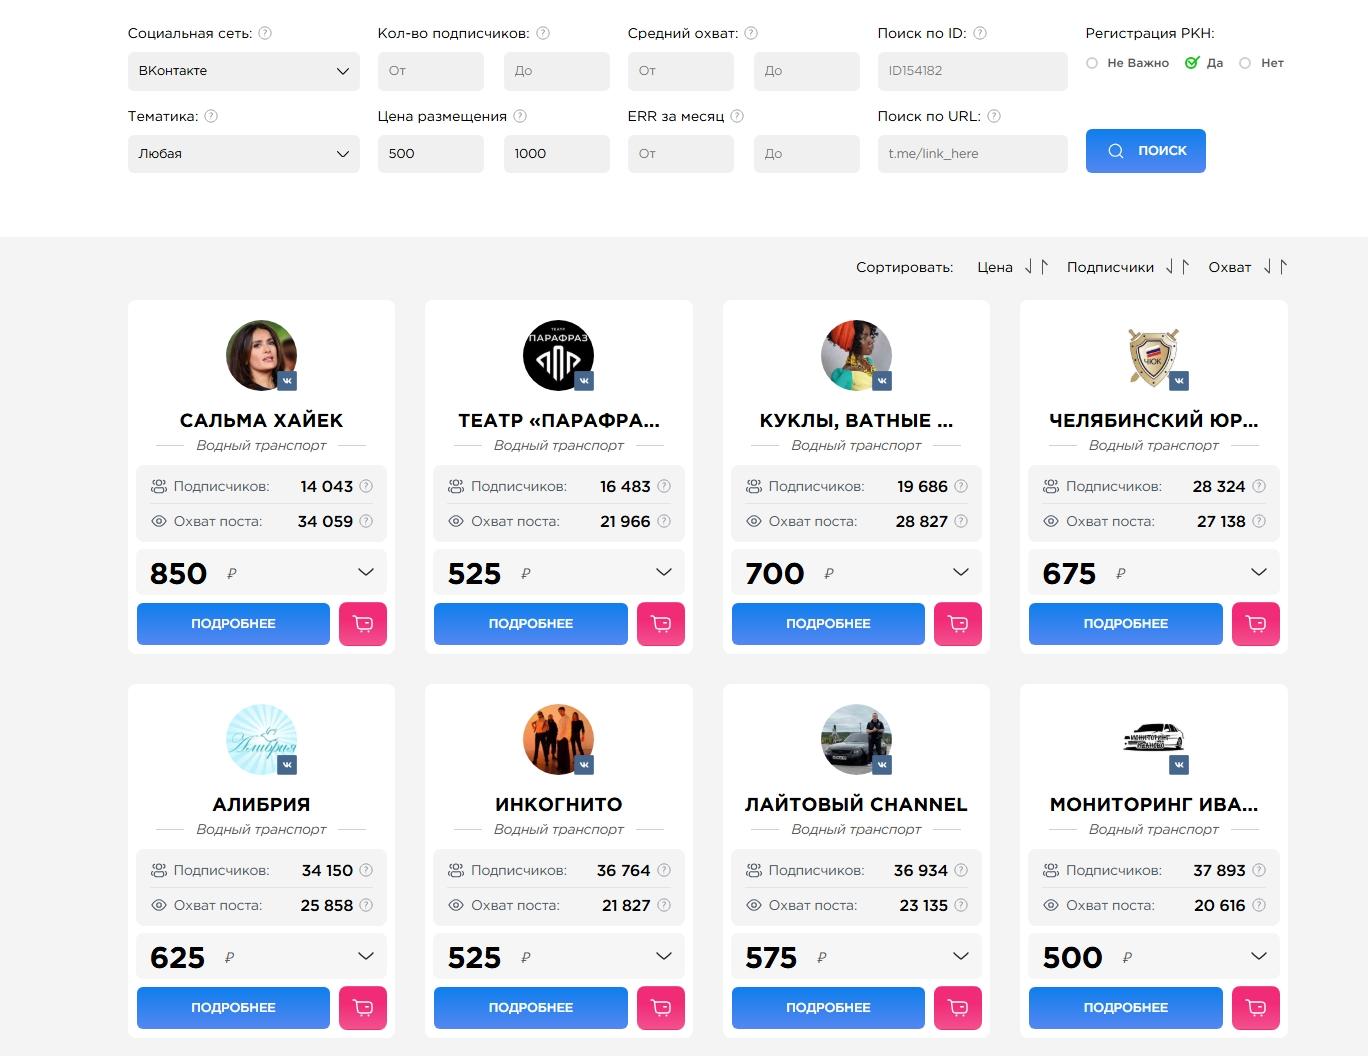
Task: Click help icon next to Социальная сеть
Action: [265, 33]
